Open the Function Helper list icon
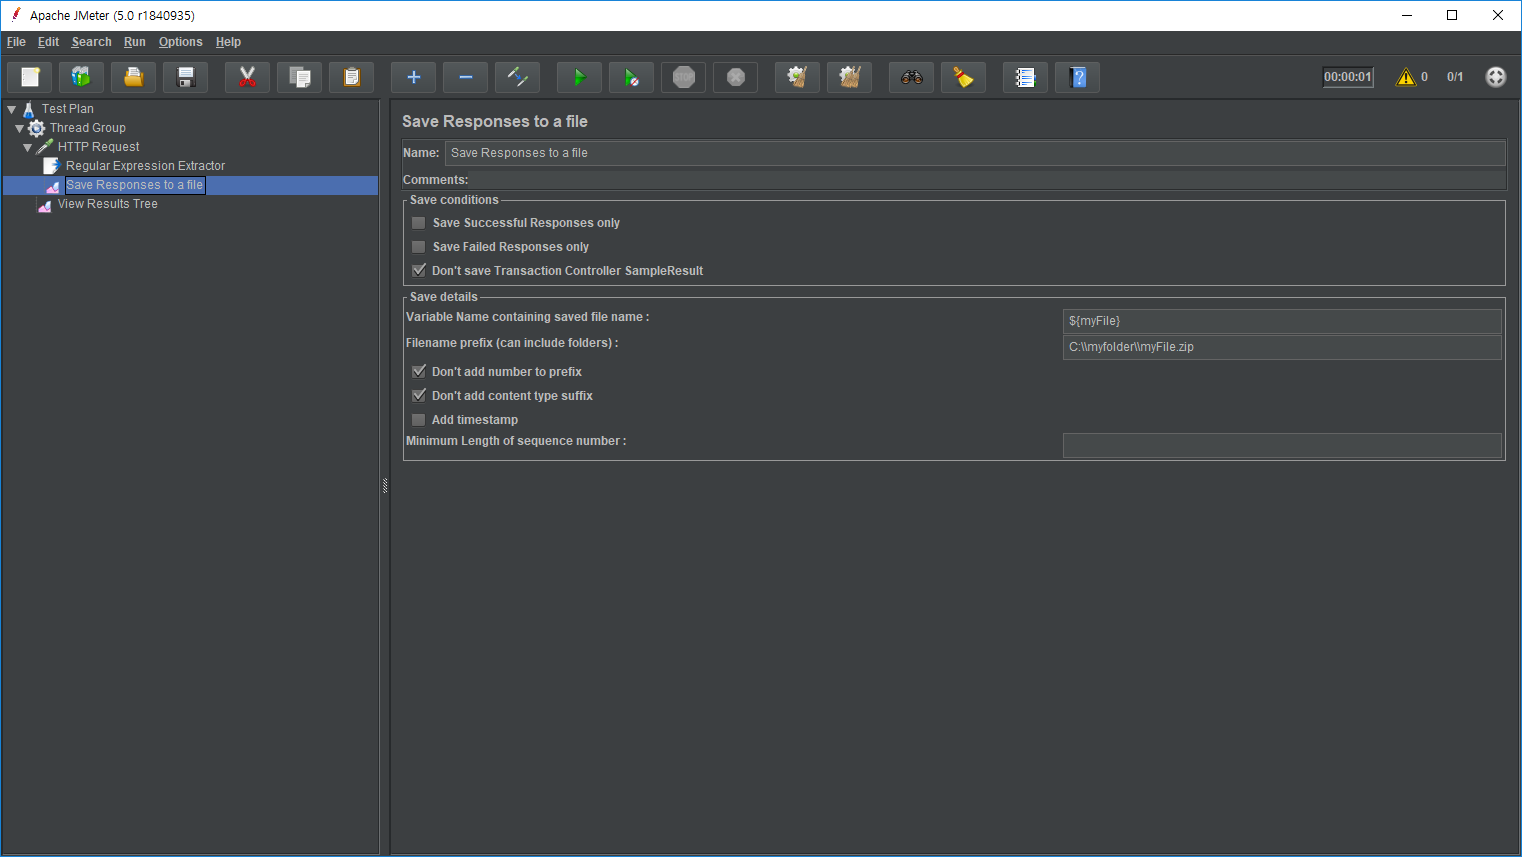Screen dimensions: 1522x857 point(1026,77)
